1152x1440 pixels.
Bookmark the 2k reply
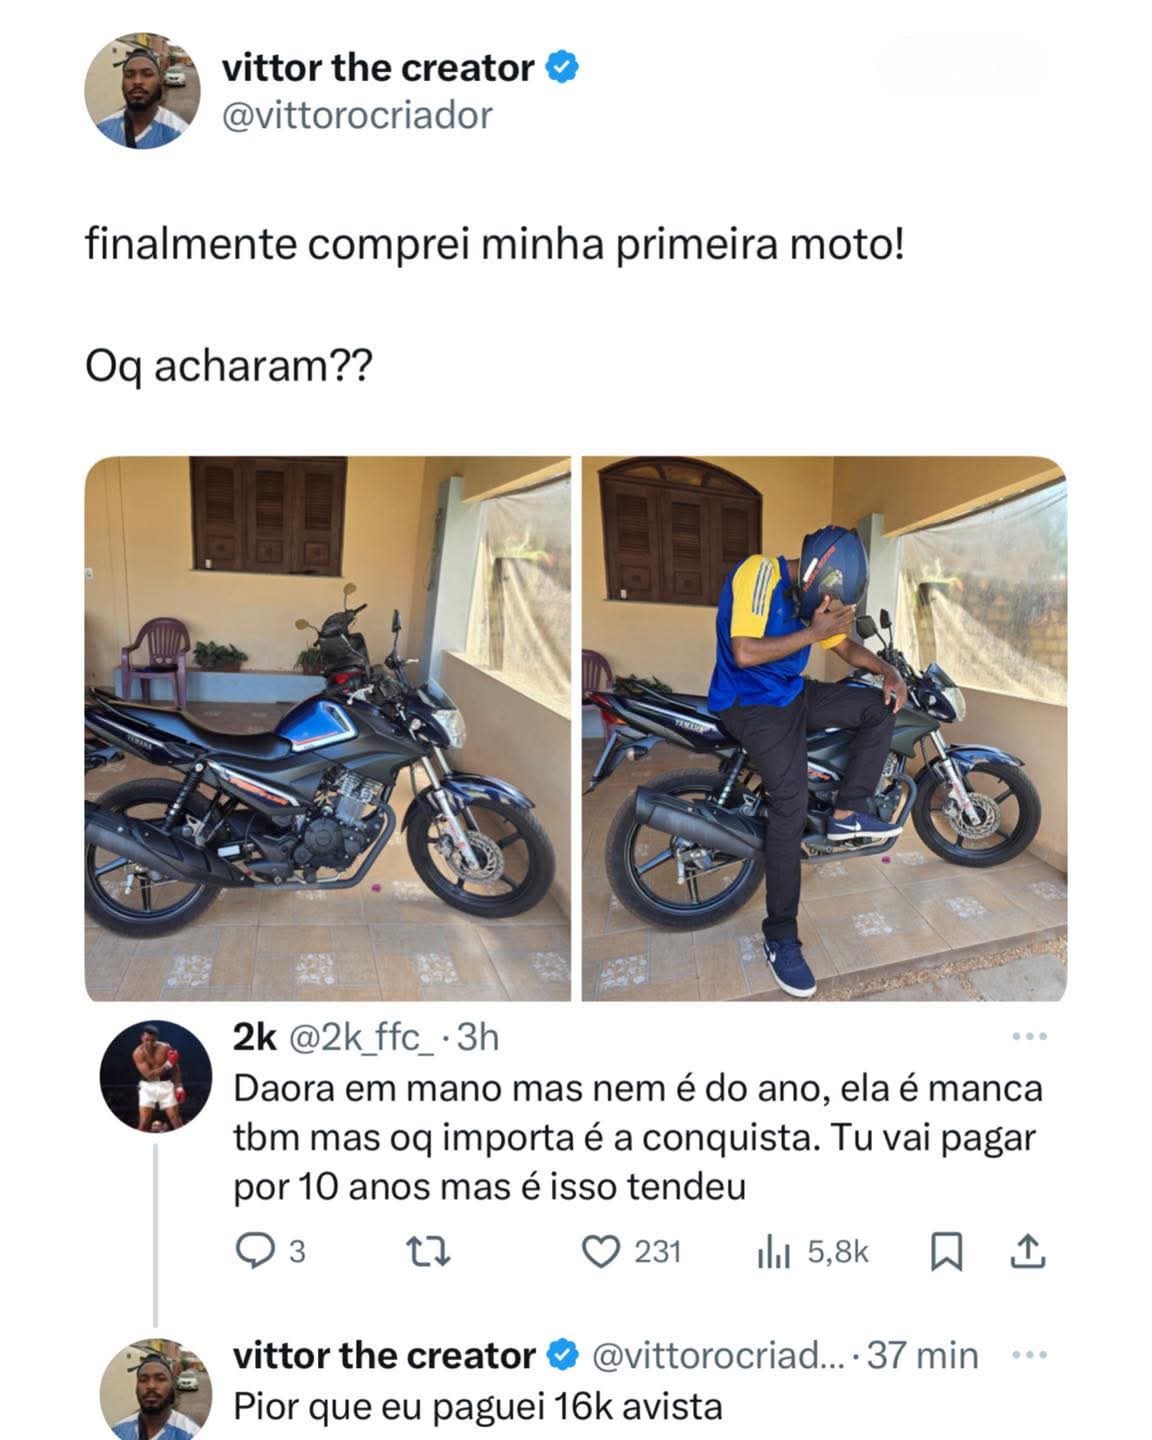[x=944, y=1251]
